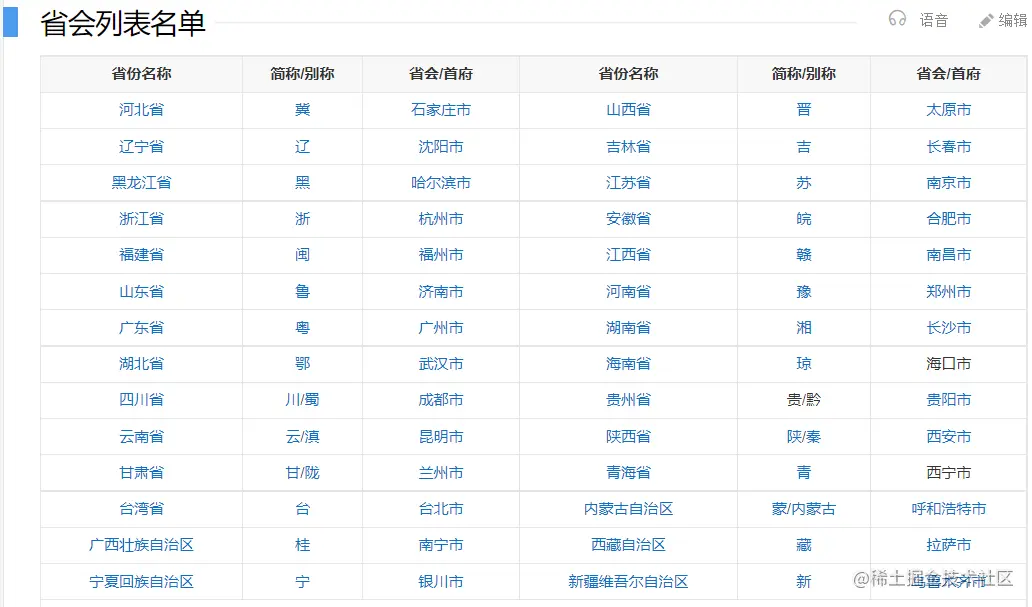Image resolution: width=1032 pixels, height=607 pixels.
Task: Click the 呼和浩特市 link
Action: [x=948, y=509]
